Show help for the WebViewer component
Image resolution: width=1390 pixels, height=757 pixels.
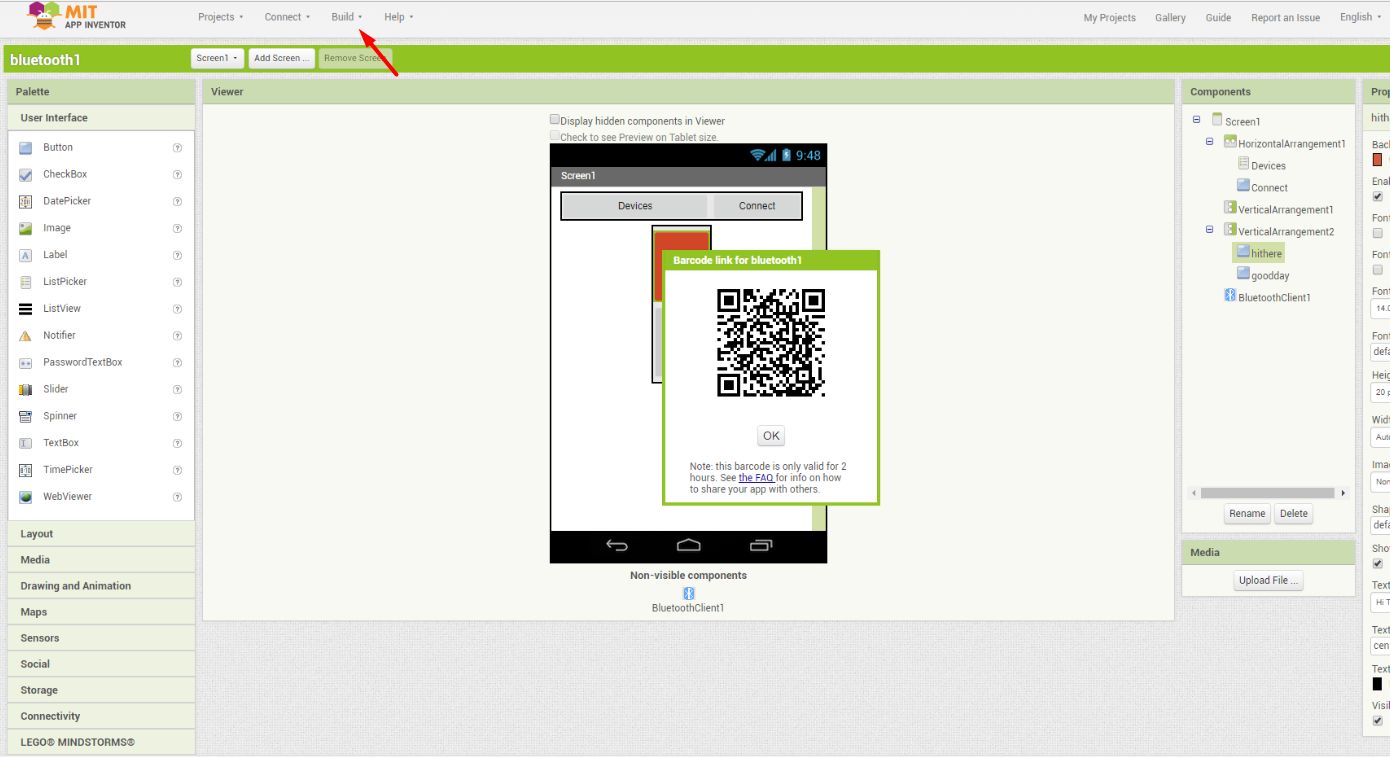coord(177,497)
